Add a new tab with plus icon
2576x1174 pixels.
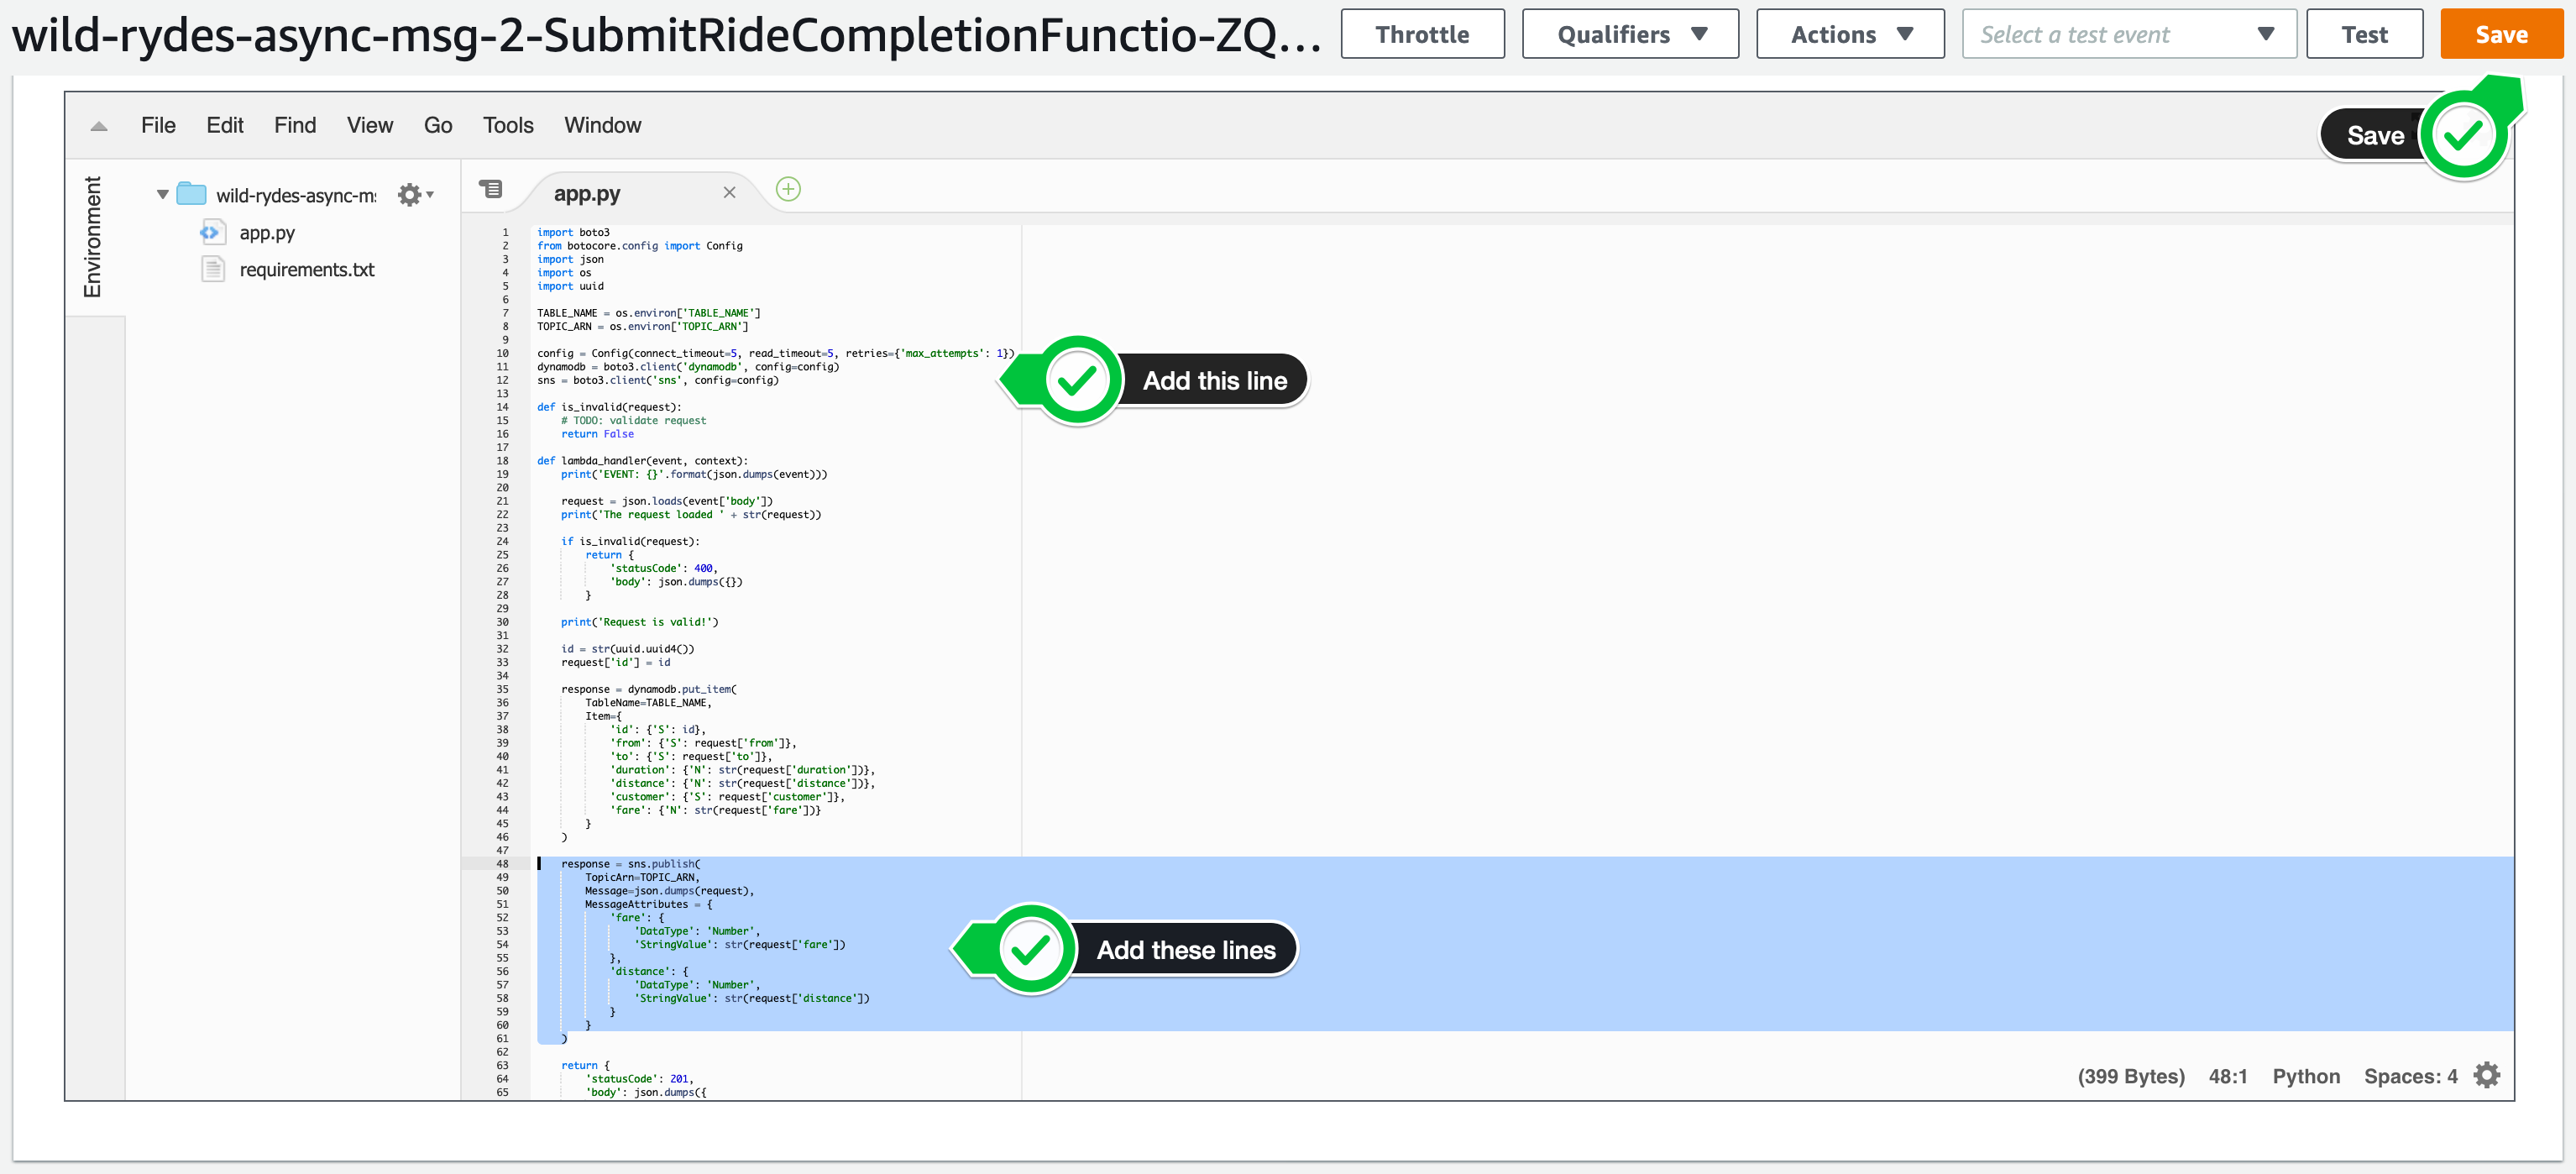pyautogui.click(x=788, y=189)
